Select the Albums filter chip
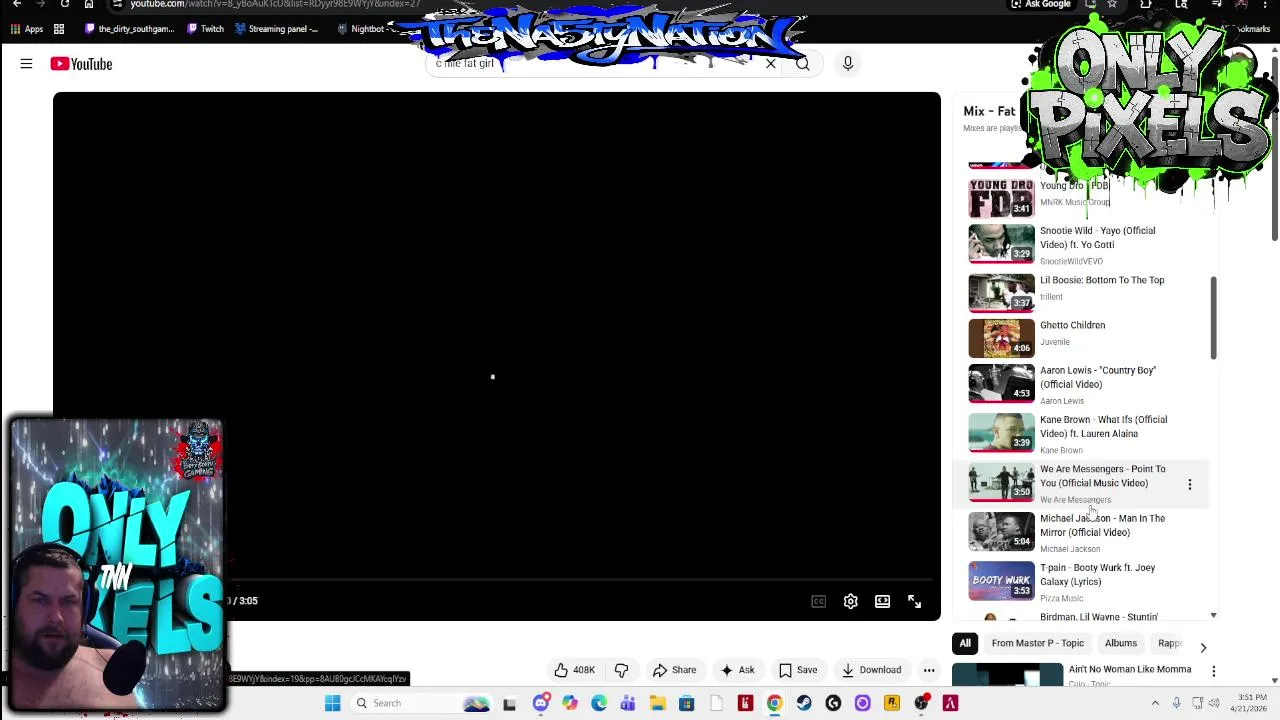The height and width of the screenshot is (720, 1280). 1121,643
